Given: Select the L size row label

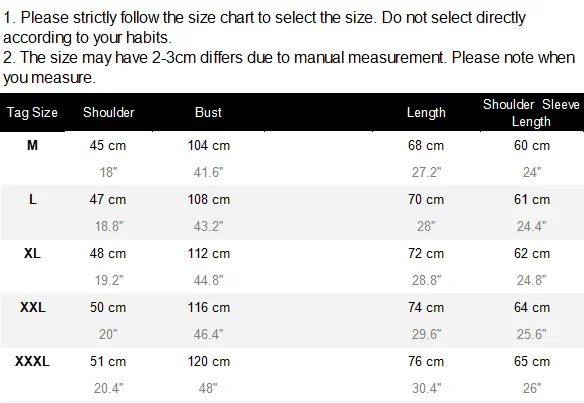Looking at the screenshot, I should coord(33,199).
